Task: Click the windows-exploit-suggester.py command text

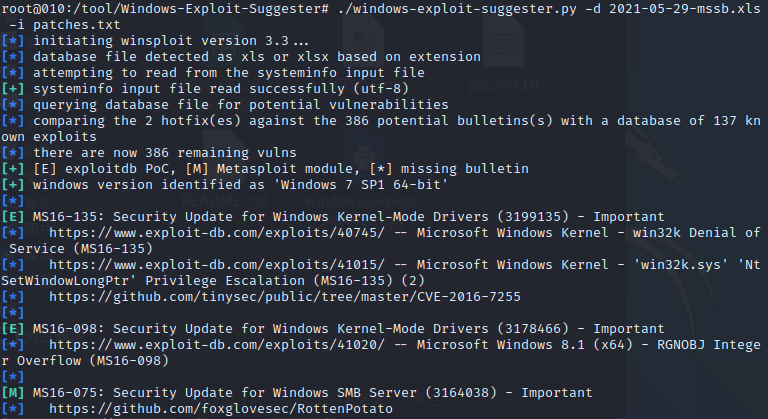Action: 457,9
